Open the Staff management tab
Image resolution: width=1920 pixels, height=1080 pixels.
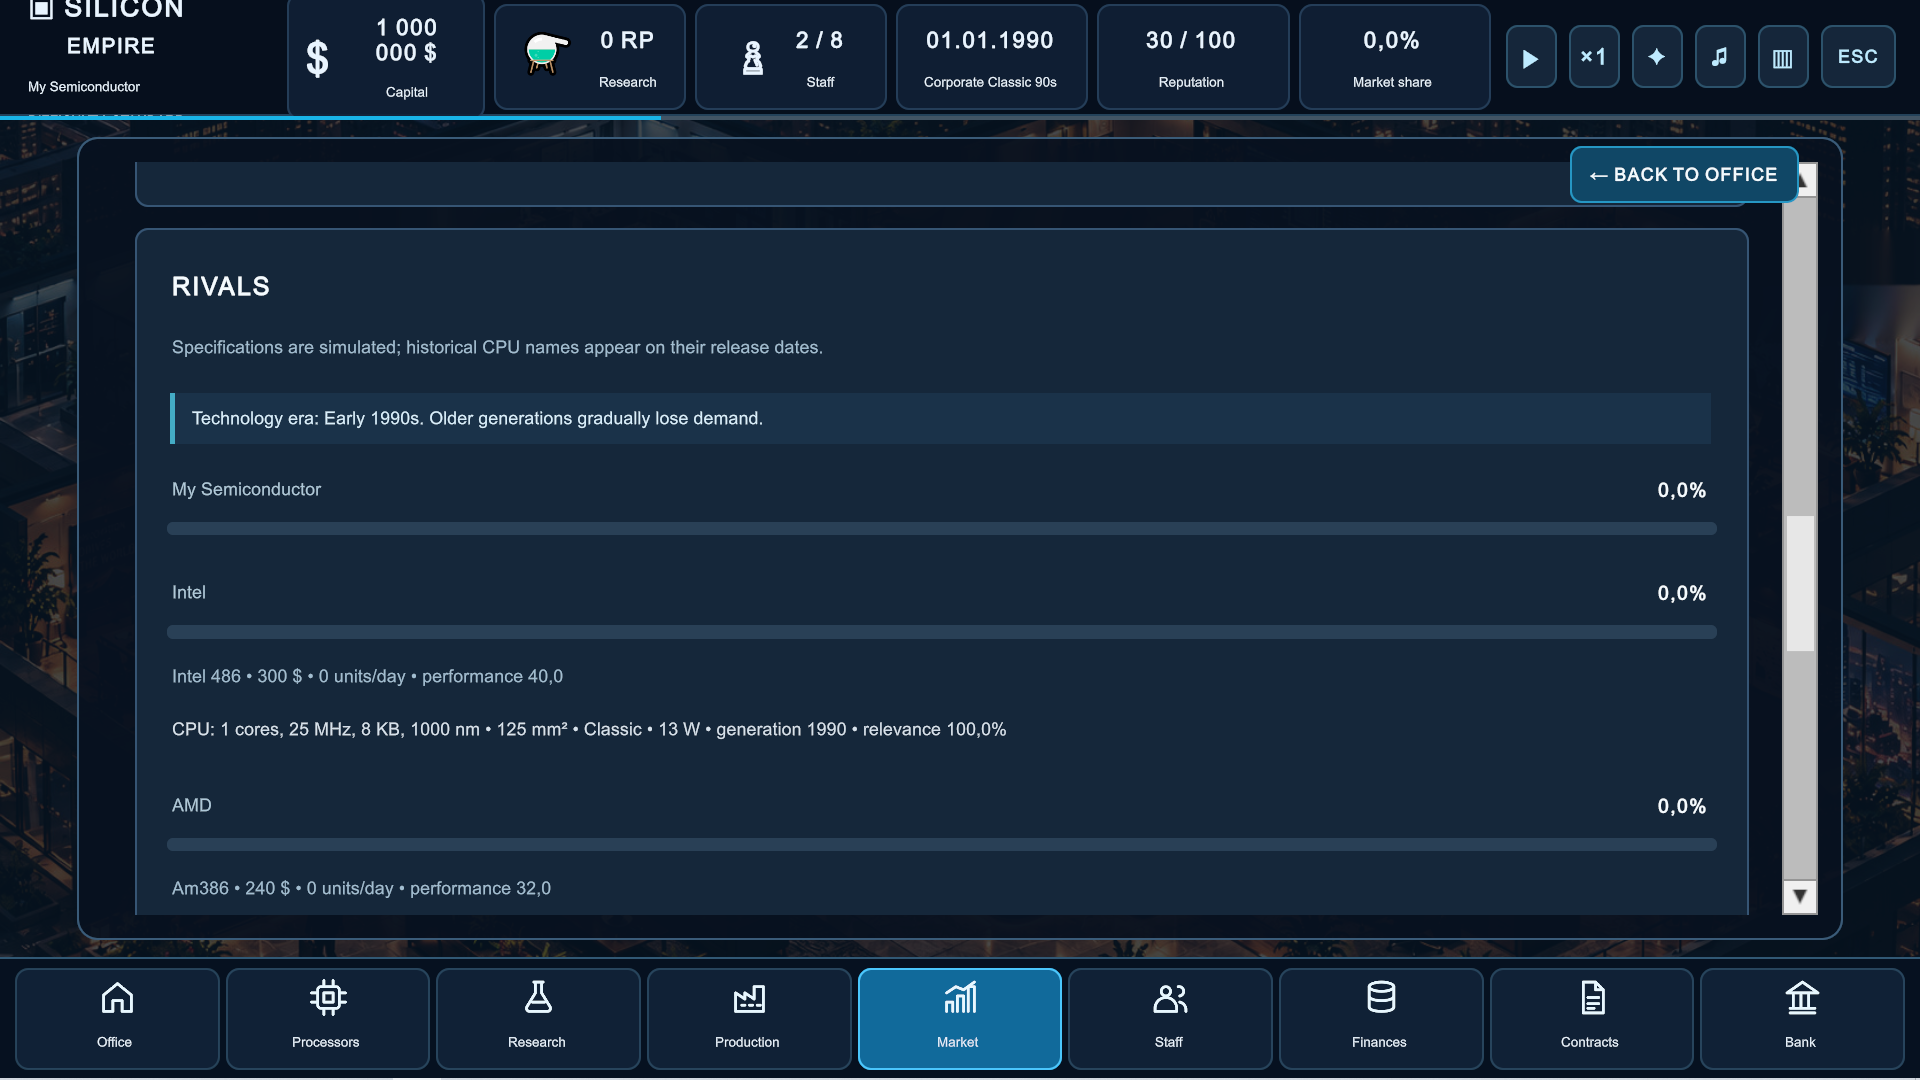click(x=1170, y=1018)
